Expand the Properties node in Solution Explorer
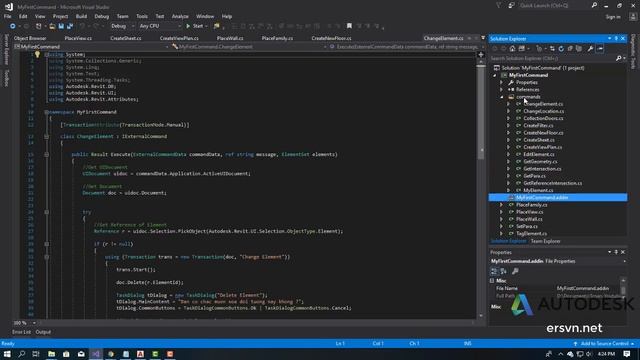Viewport: 640px width, 360px height. (x=502, y=82)
